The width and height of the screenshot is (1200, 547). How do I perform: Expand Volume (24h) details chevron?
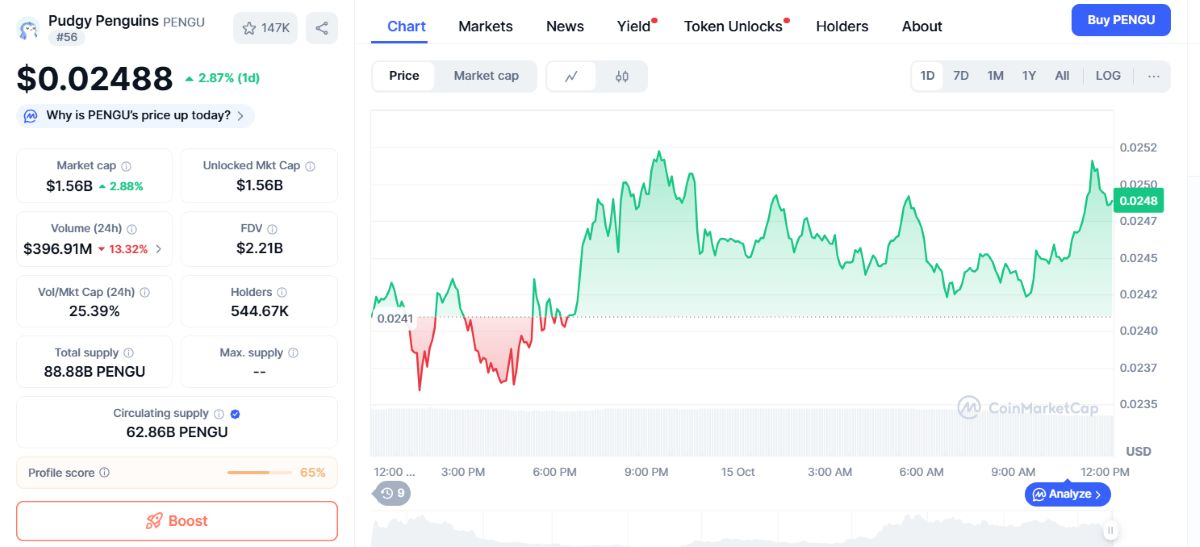(158, 249)
